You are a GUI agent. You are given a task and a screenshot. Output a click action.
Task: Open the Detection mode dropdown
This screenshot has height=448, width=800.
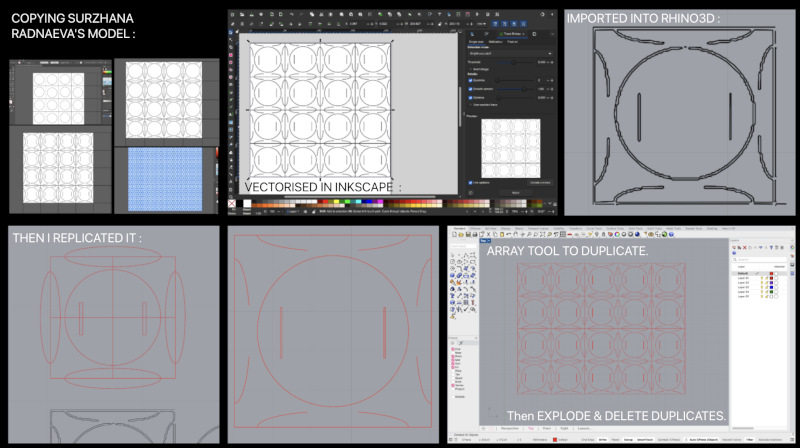[510, 53]
